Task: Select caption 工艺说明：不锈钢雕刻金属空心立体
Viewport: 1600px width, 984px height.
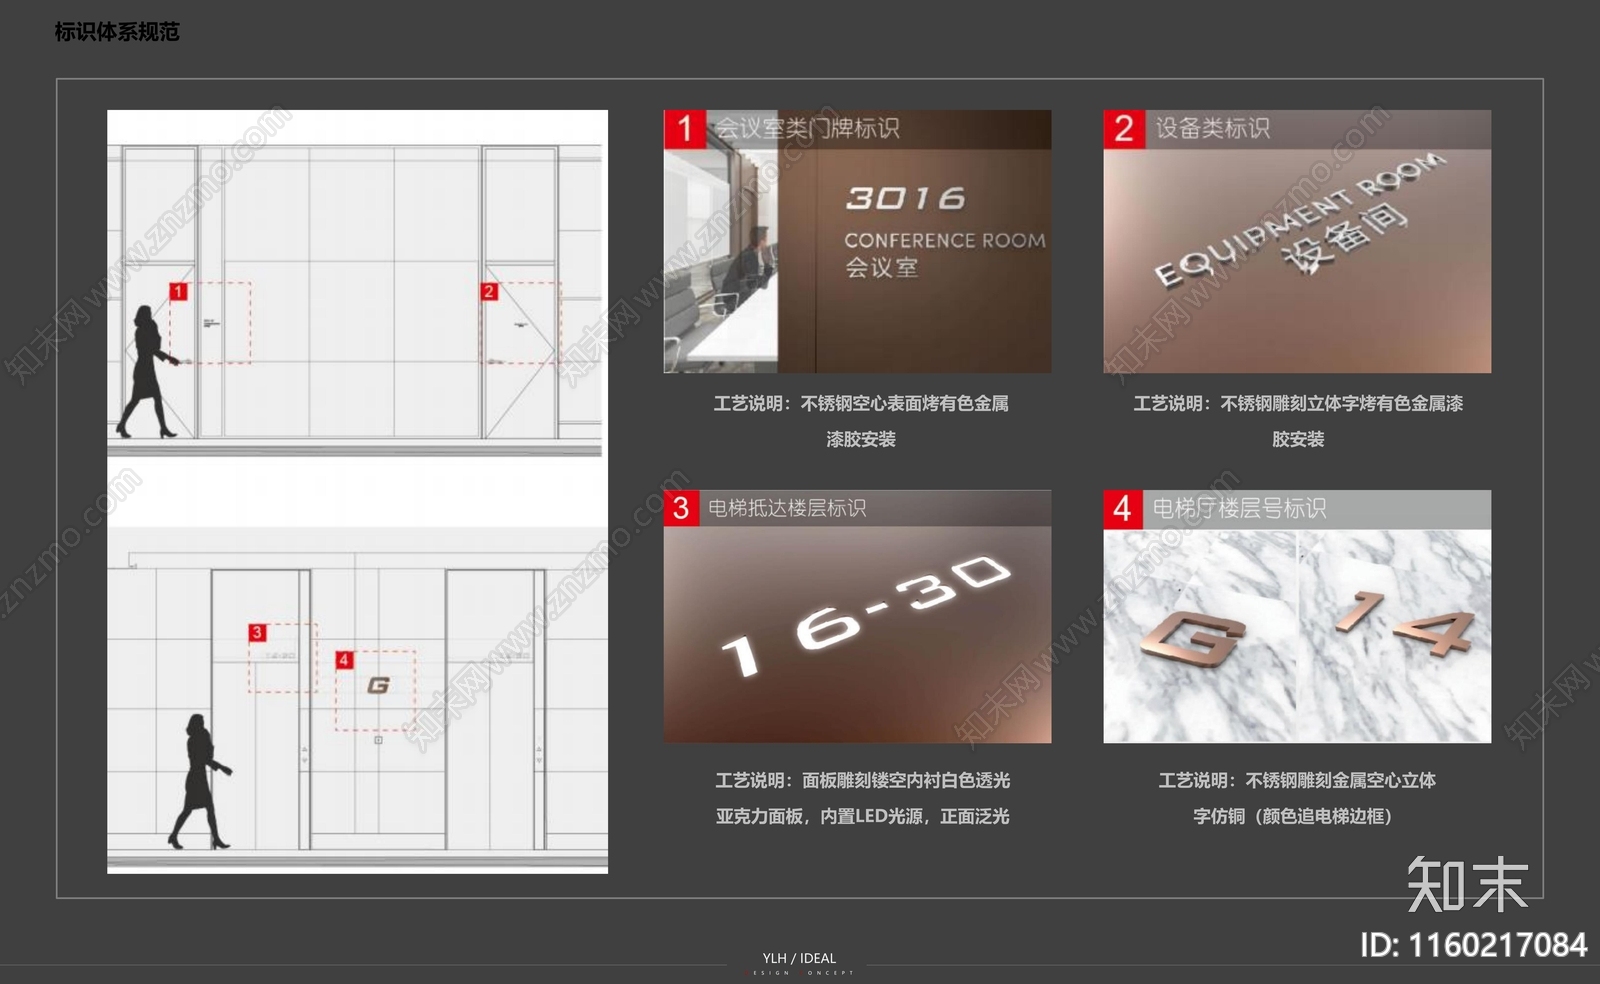Action: click(1297, 781)
